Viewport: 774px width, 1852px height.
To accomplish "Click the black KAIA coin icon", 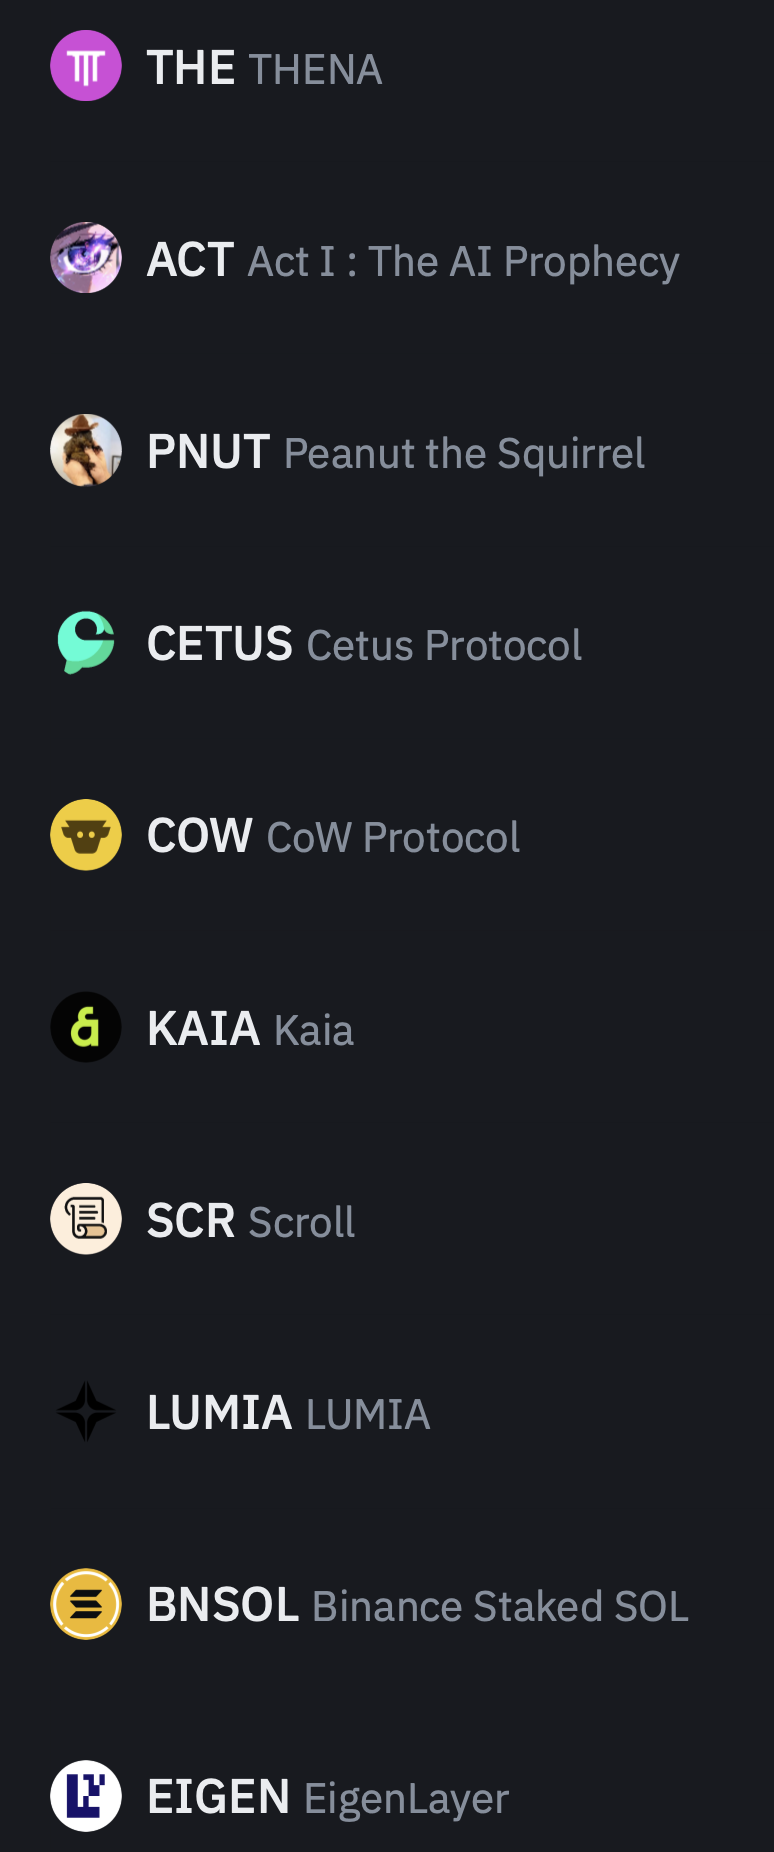I will pyautogui.click(x=86, y=1027).
